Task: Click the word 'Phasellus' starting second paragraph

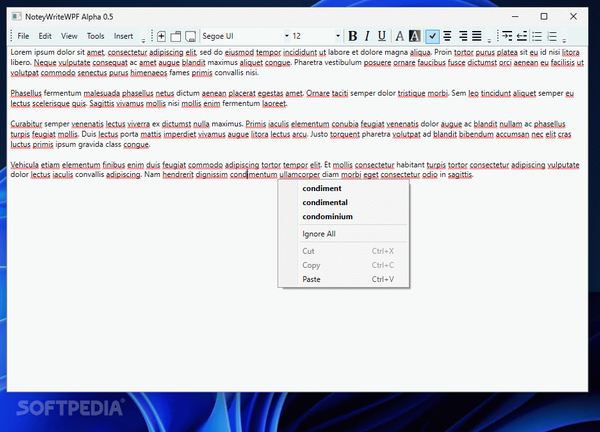Action: pos(26,93)
